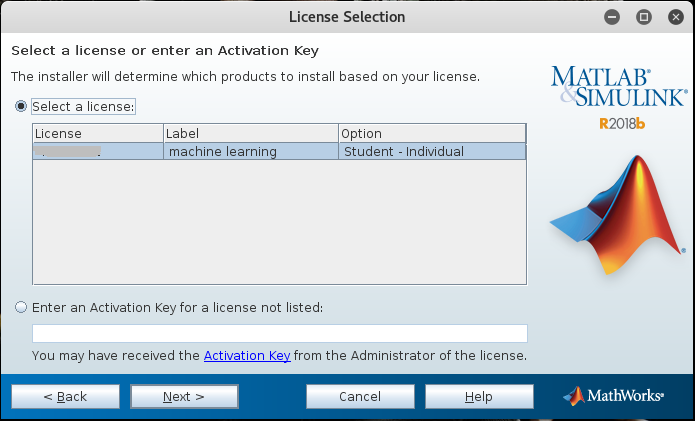Screen dimensions: 695x421
Task: Choose the Activation Key radio option
Action: 21,307
